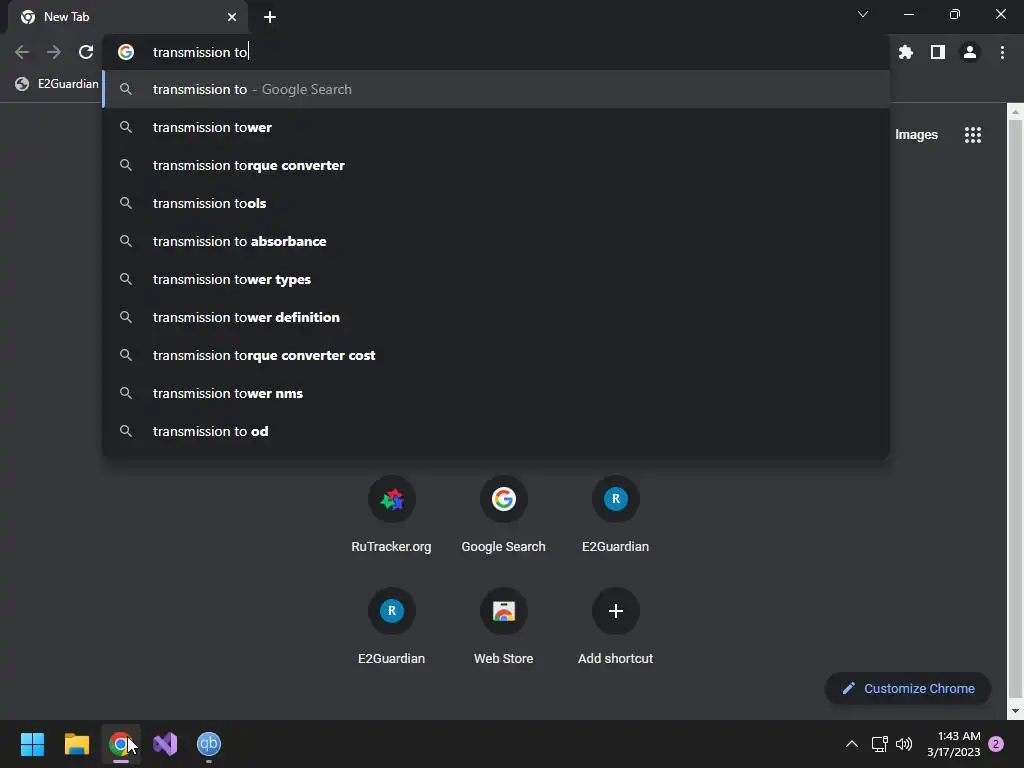This screenshot has width=1024, height=768.
Task: Select 'transmission tools' suggestion
Action: (x=496, y=203)
